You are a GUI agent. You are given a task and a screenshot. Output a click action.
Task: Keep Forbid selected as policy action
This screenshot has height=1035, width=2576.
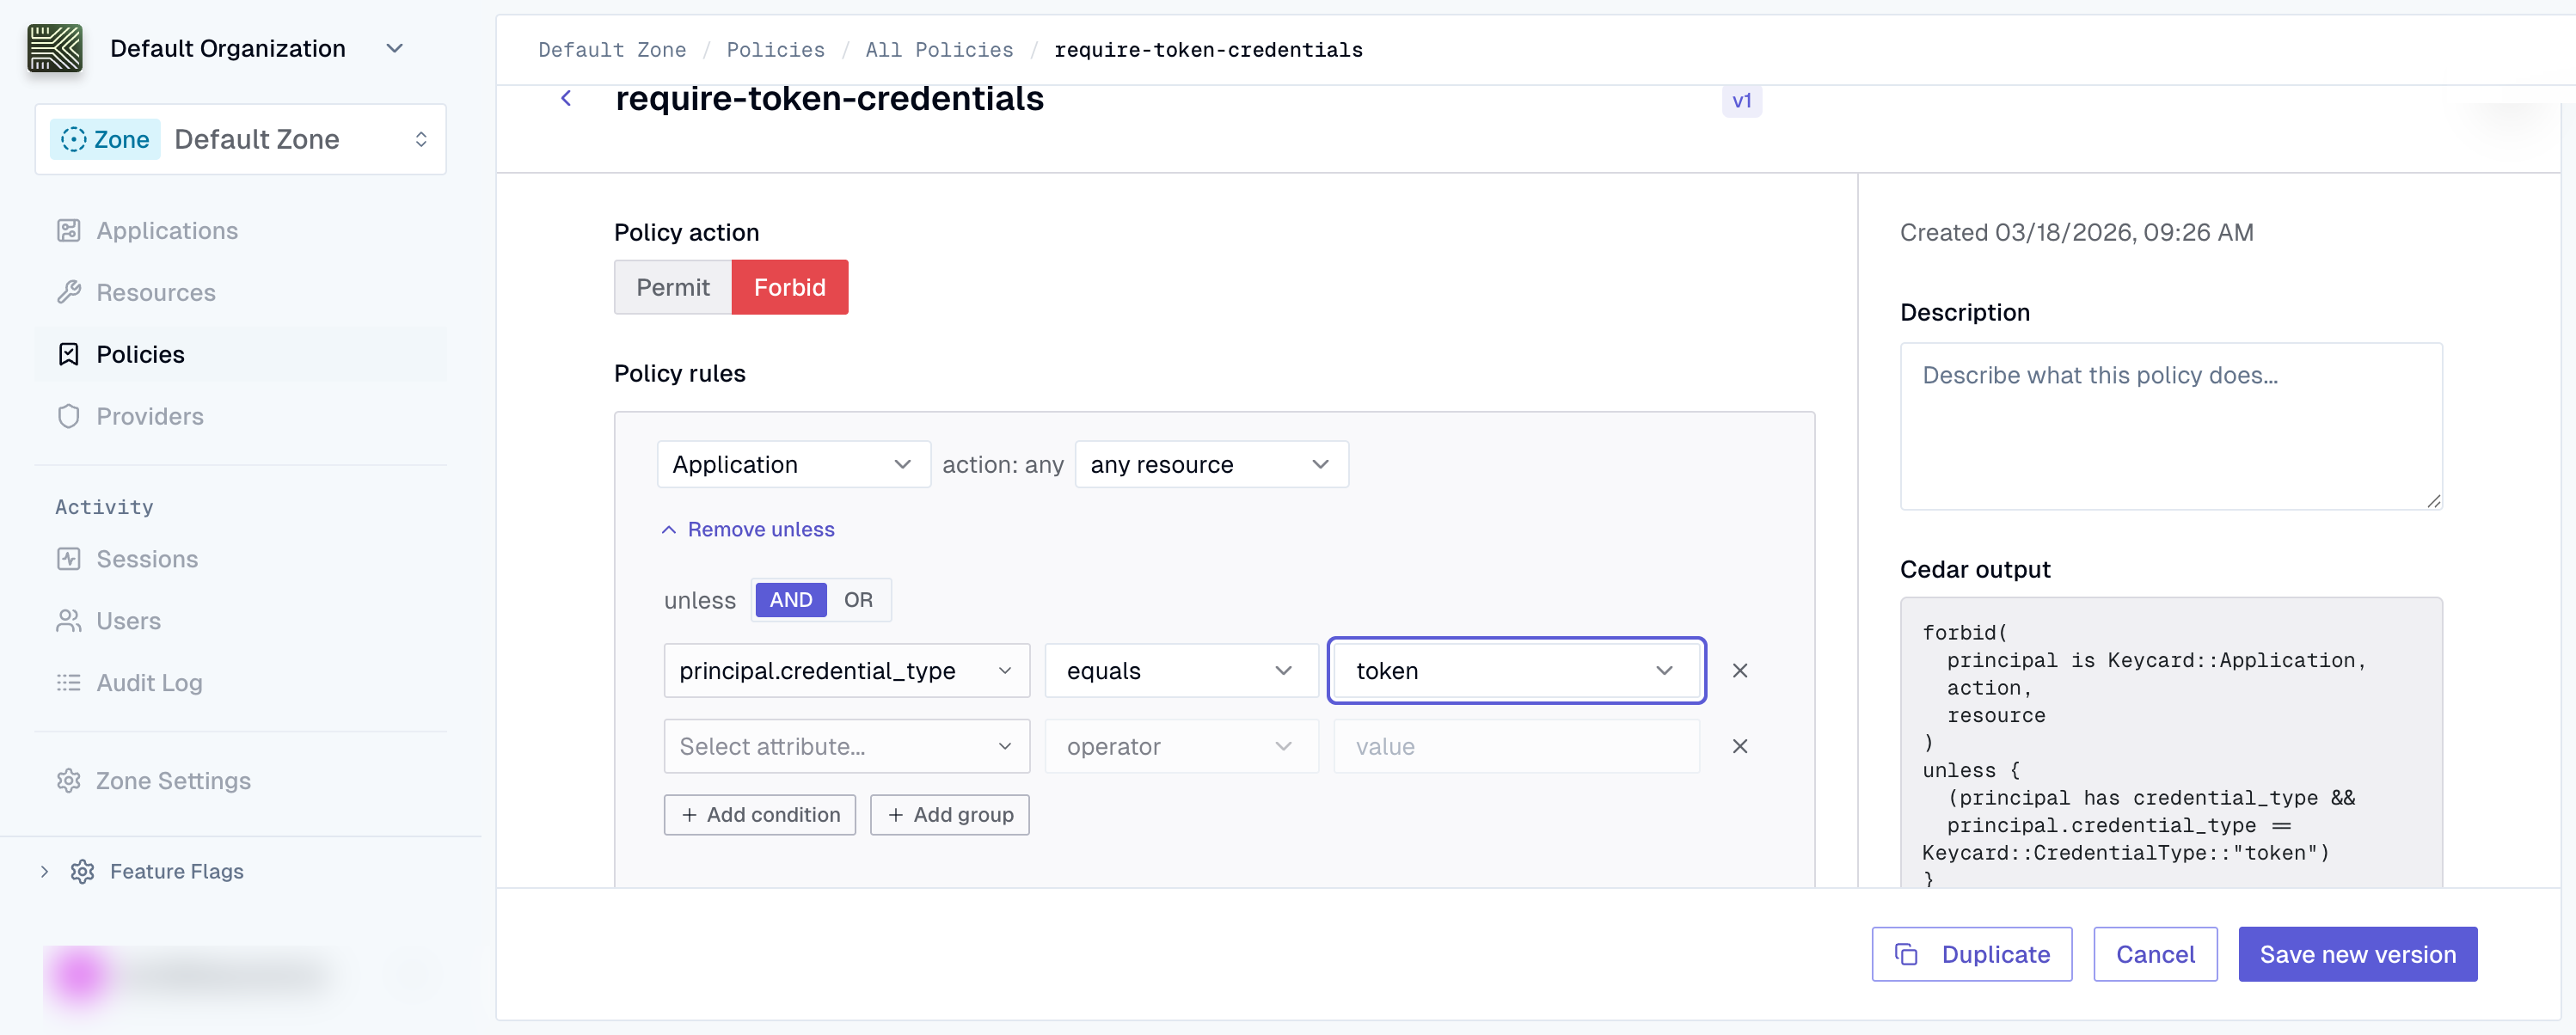pos(790,287)
